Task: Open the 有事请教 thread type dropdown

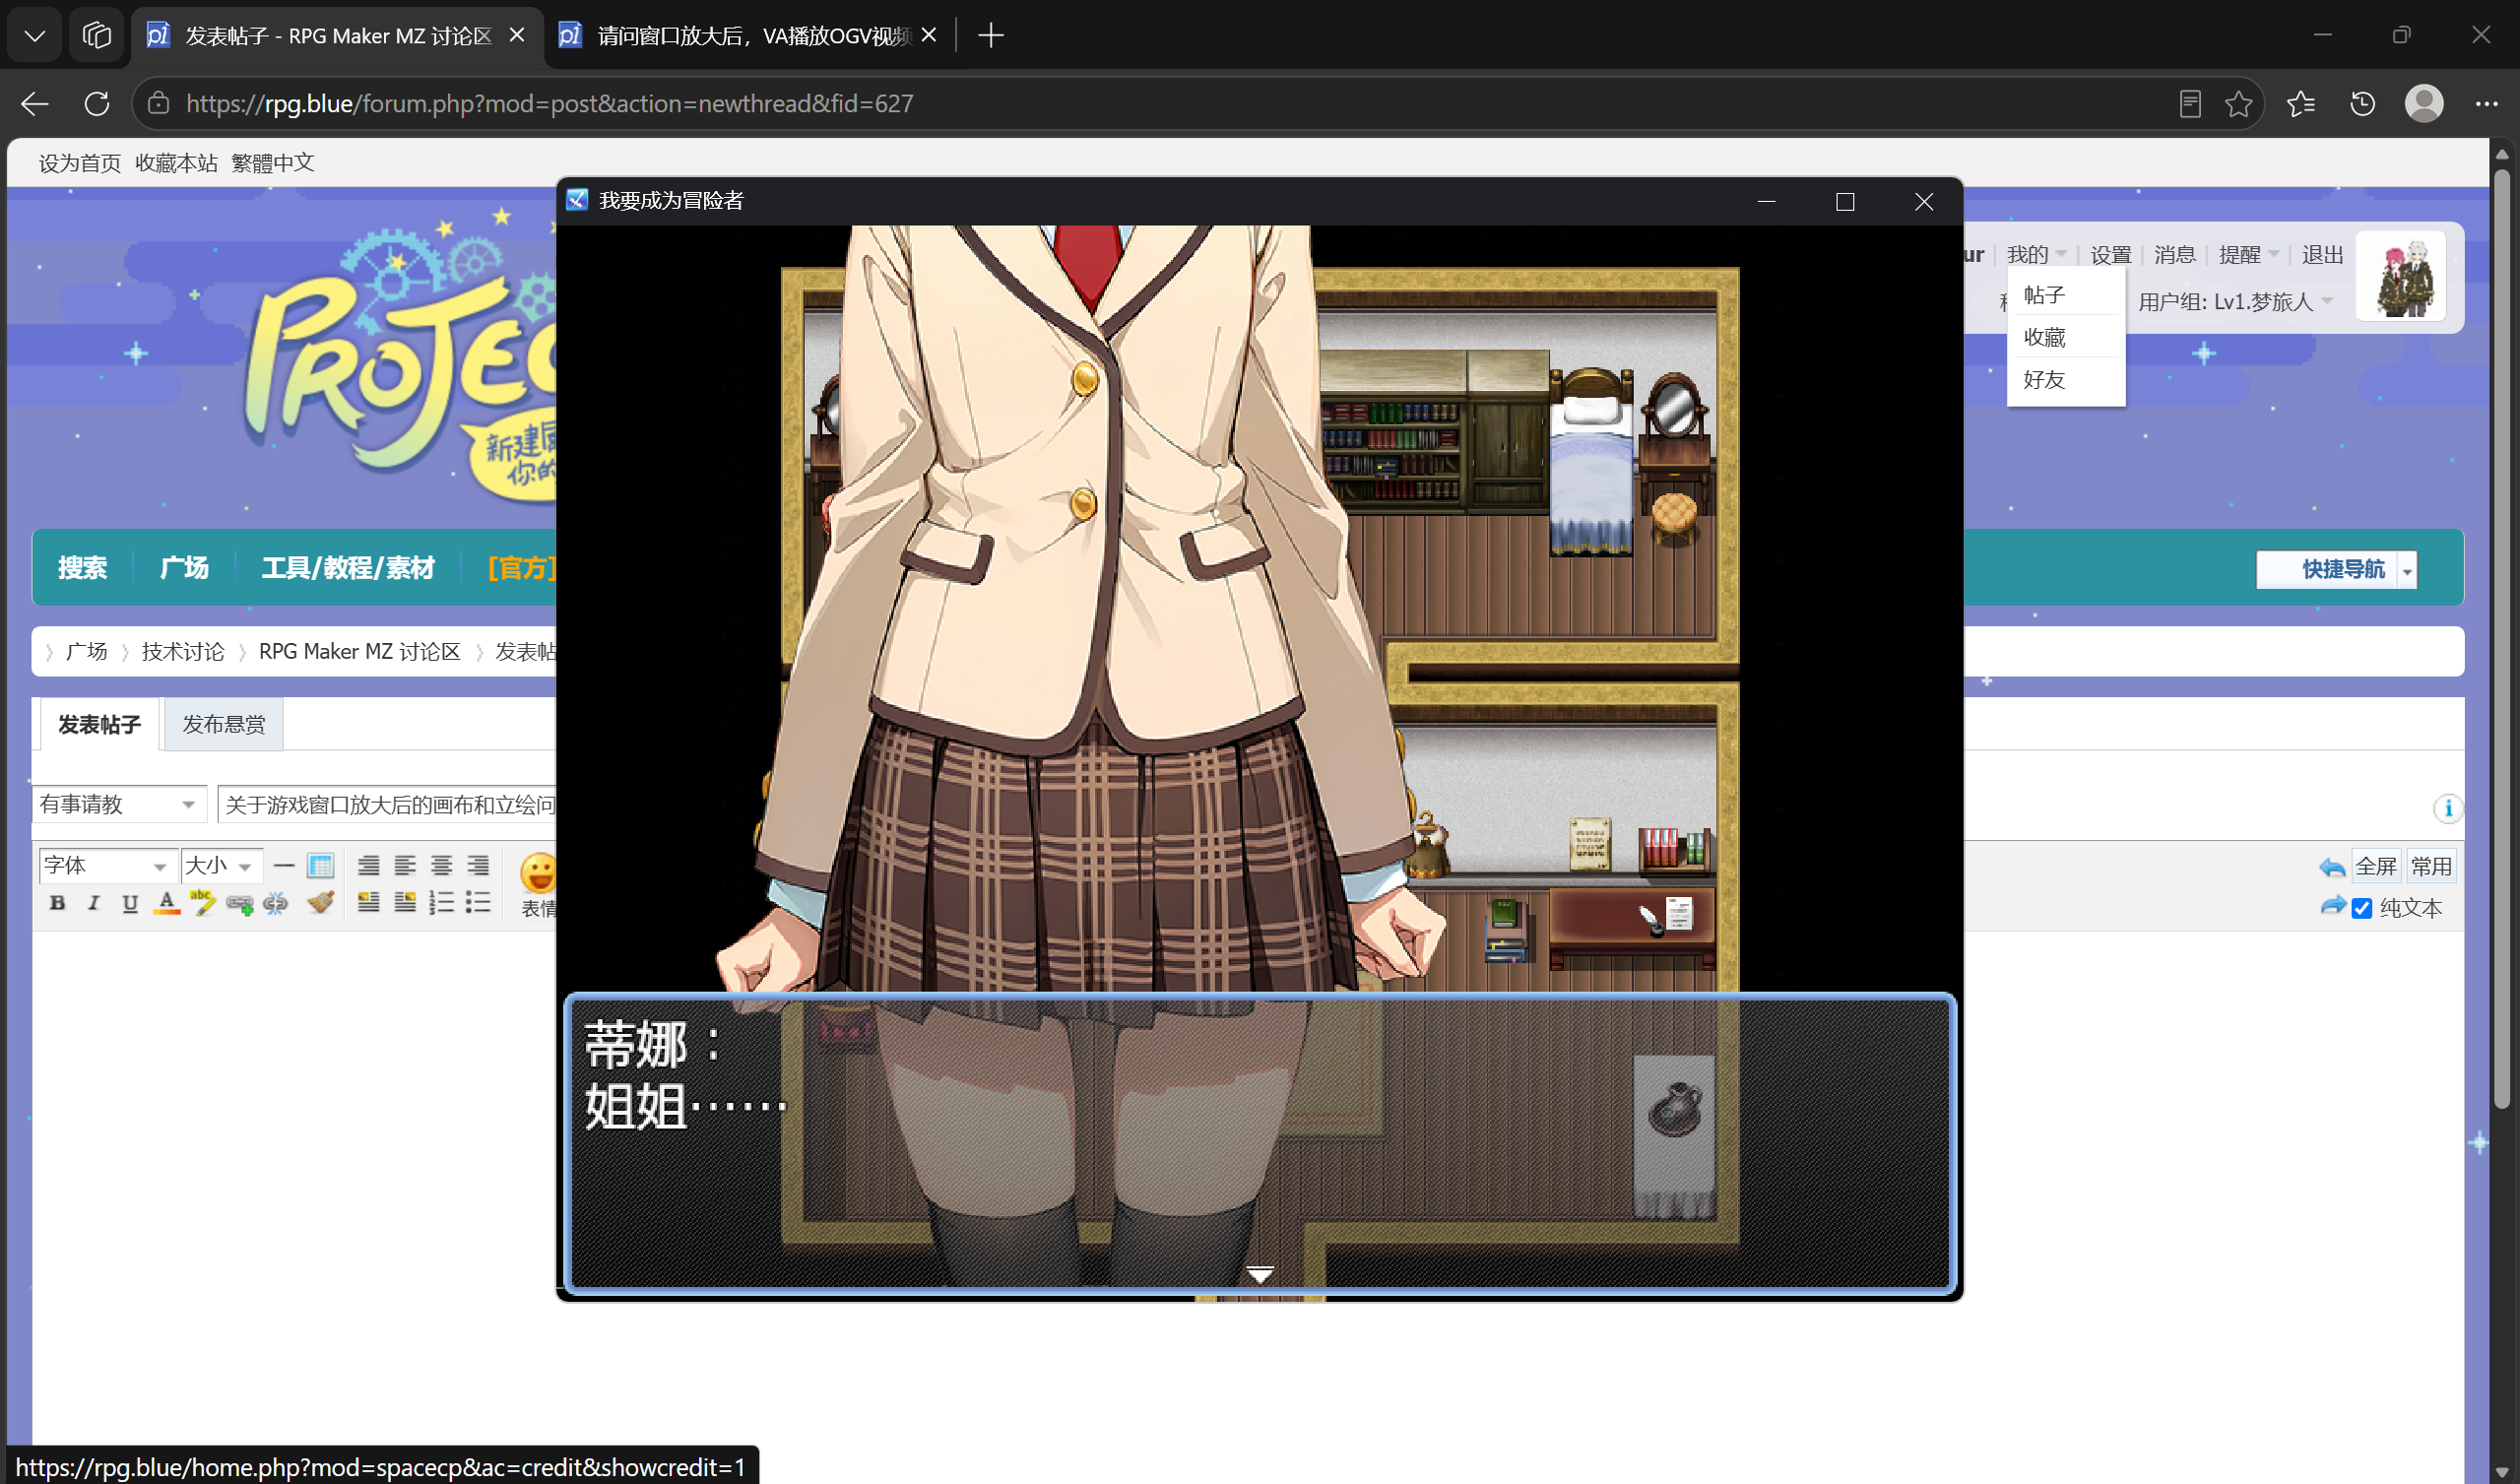Action: pos(119,804)
